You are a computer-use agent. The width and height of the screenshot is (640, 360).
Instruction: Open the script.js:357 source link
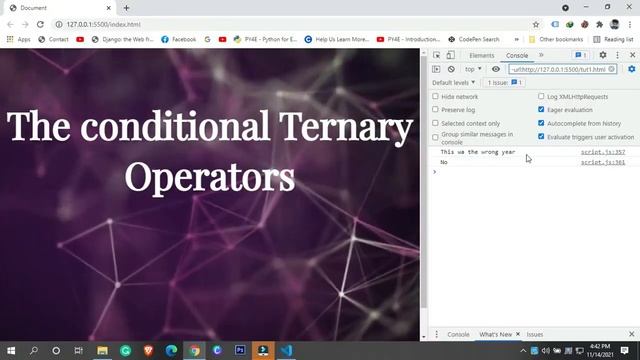tap(603, 152)
